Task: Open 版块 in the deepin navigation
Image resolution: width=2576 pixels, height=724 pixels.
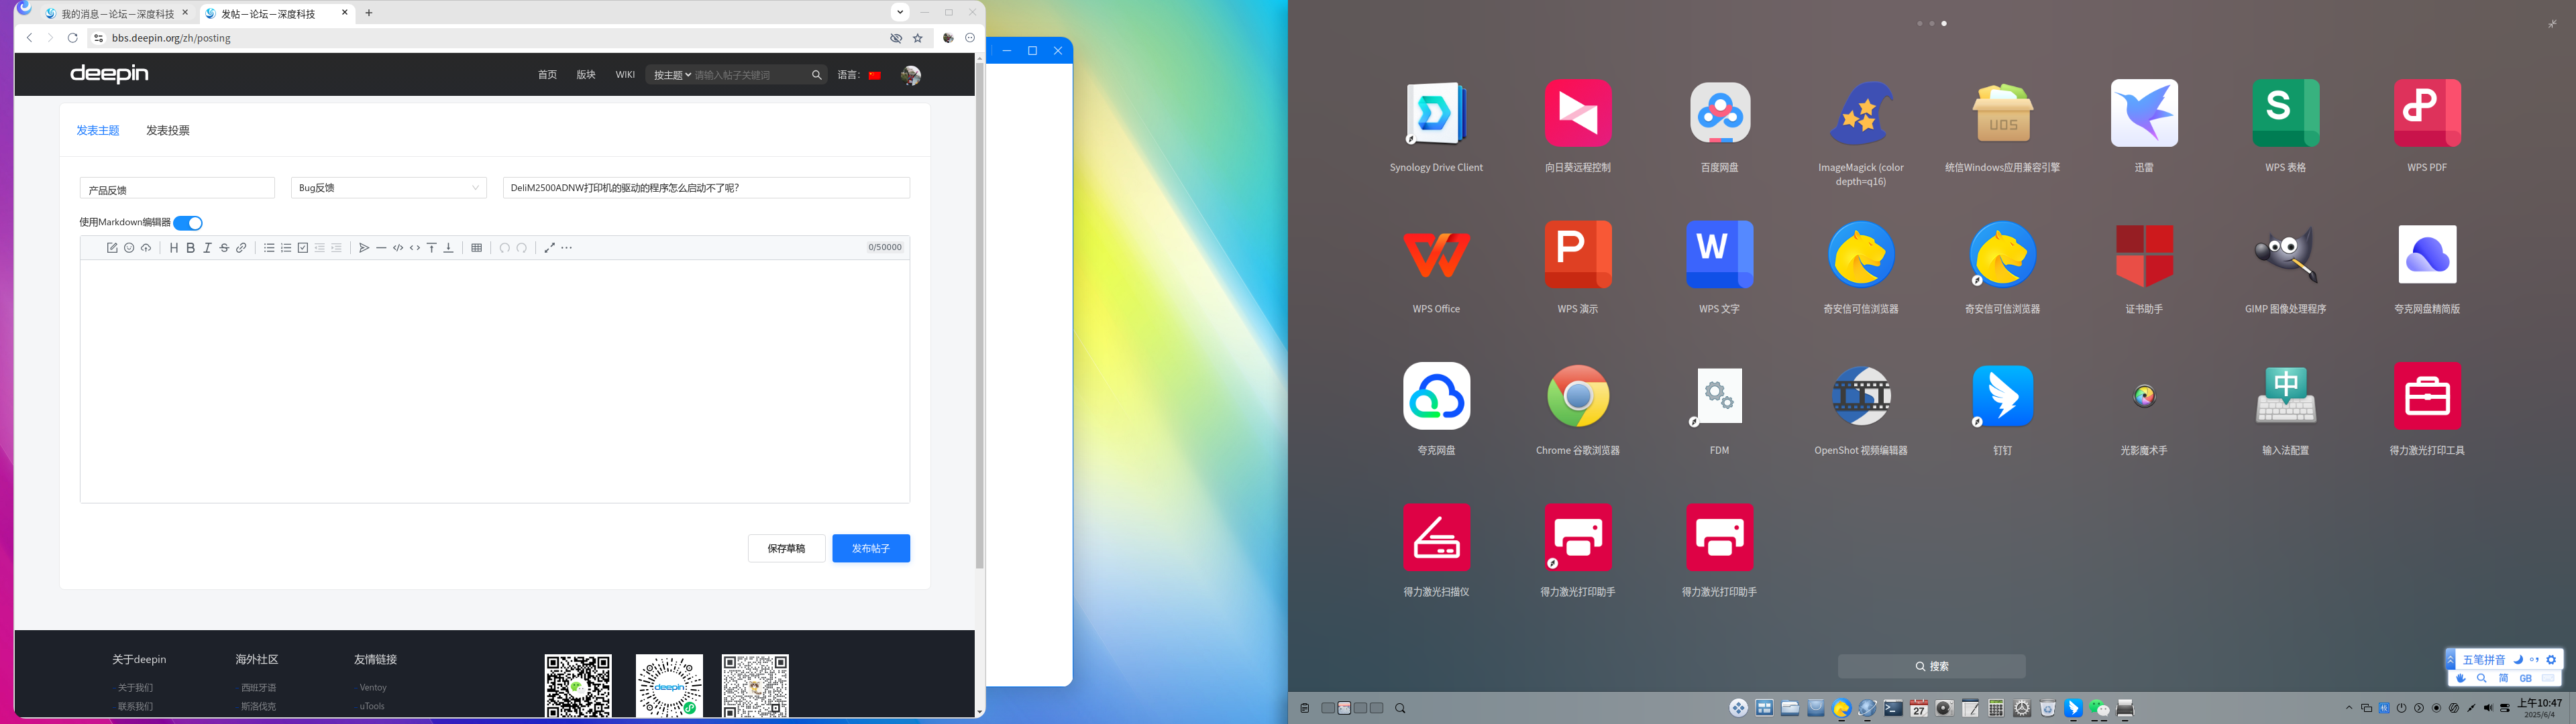Action: point(586,75)
